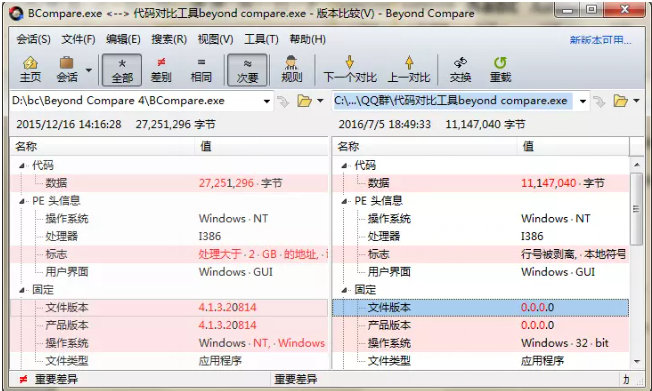Select right 用户界面 row Windows GUI
Screen dimensions: 652x391
[481, 272]
